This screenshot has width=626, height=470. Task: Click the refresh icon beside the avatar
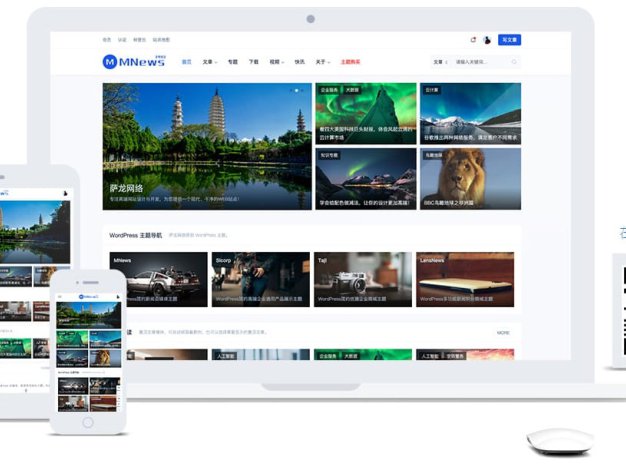click(x=473, y=40)
